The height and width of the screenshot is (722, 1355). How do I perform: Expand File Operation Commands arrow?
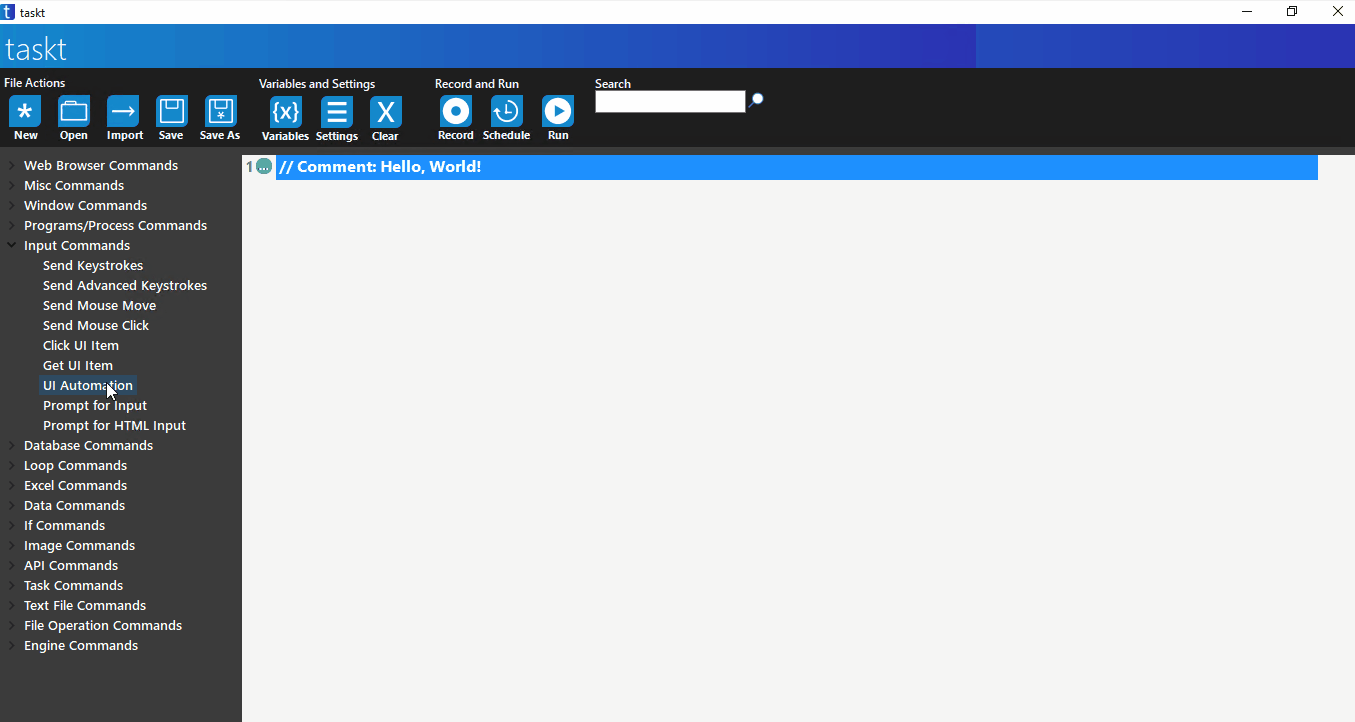pos(11,625)
